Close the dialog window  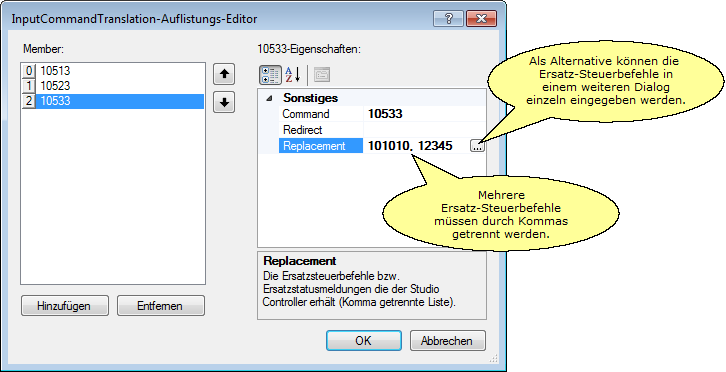[482, 19]
